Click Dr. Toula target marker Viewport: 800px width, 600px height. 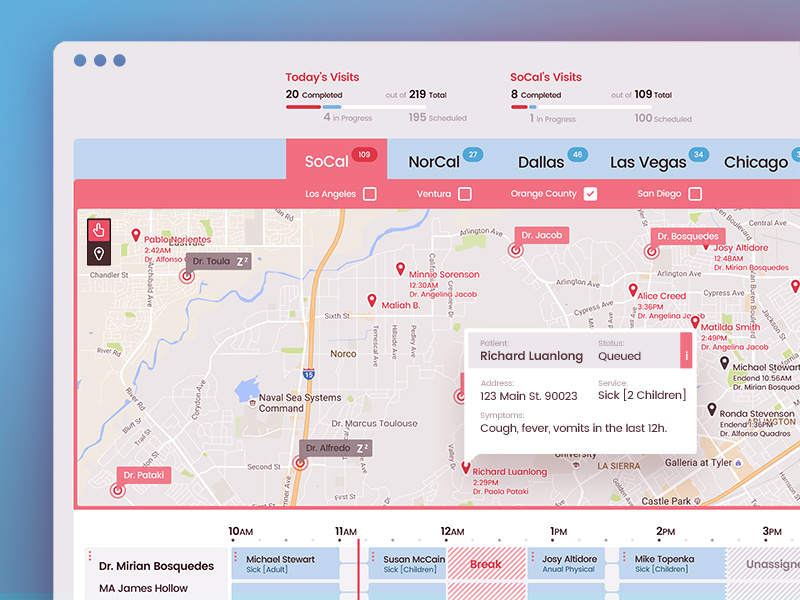coord(187,277)
